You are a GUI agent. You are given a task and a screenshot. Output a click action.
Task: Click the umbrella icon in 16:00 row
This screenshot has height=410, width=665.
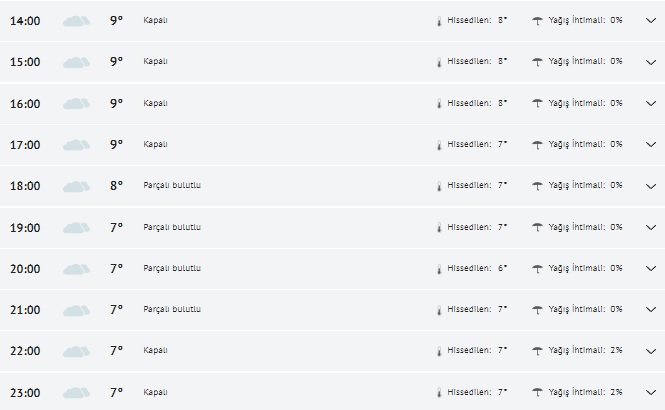[537, 103]
